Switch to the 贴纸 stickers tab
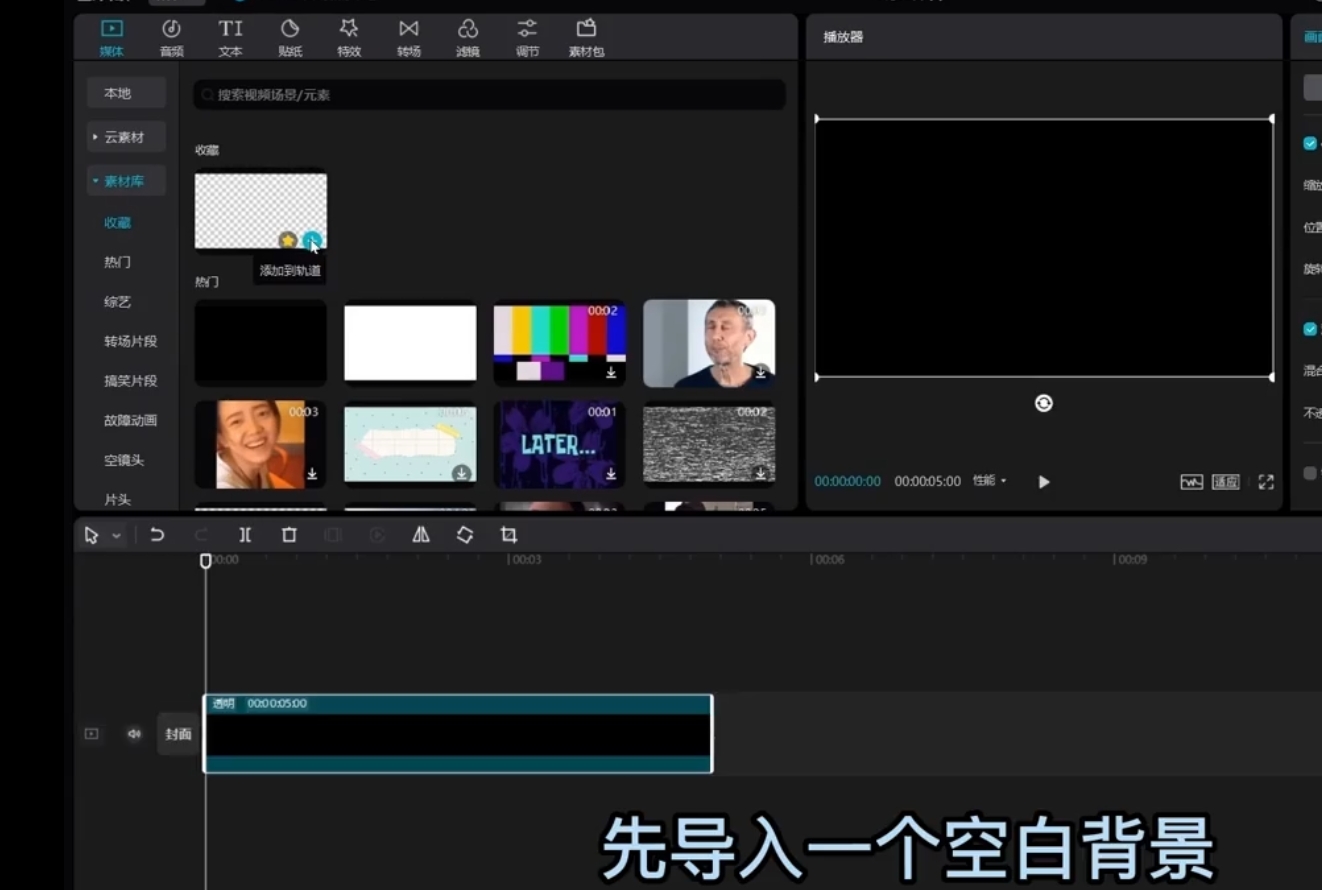1322x890 pixels. click(x=290, y=37)
